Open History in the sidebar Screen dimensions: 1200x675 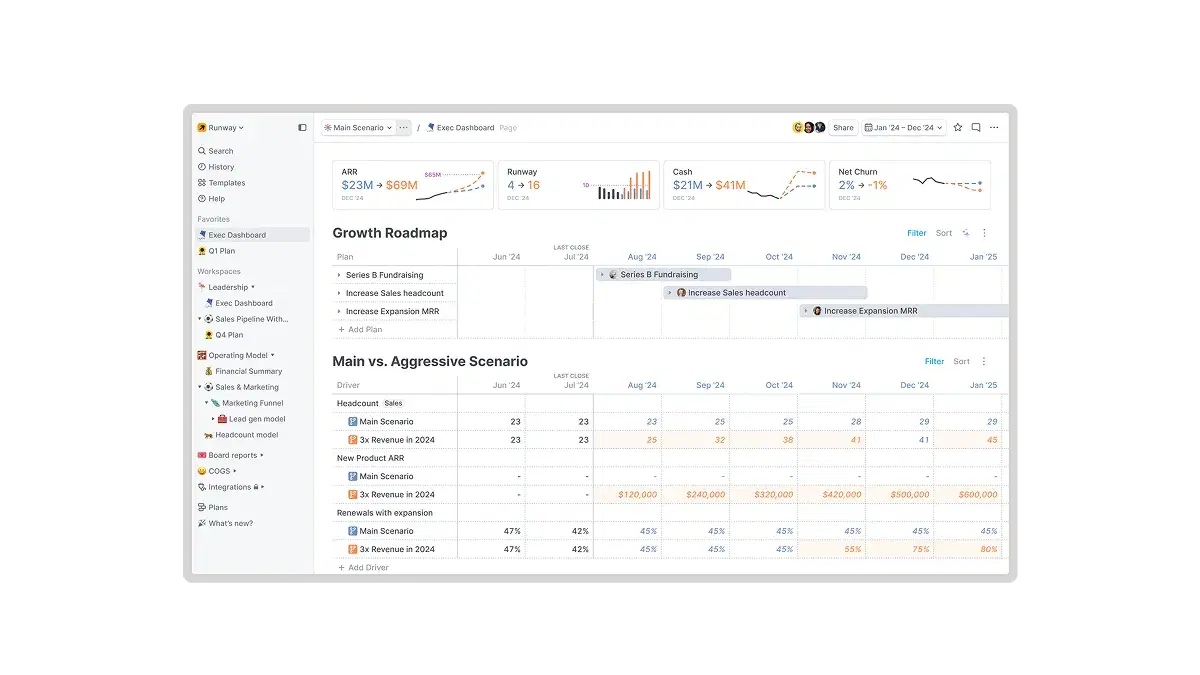click(216, 167)
